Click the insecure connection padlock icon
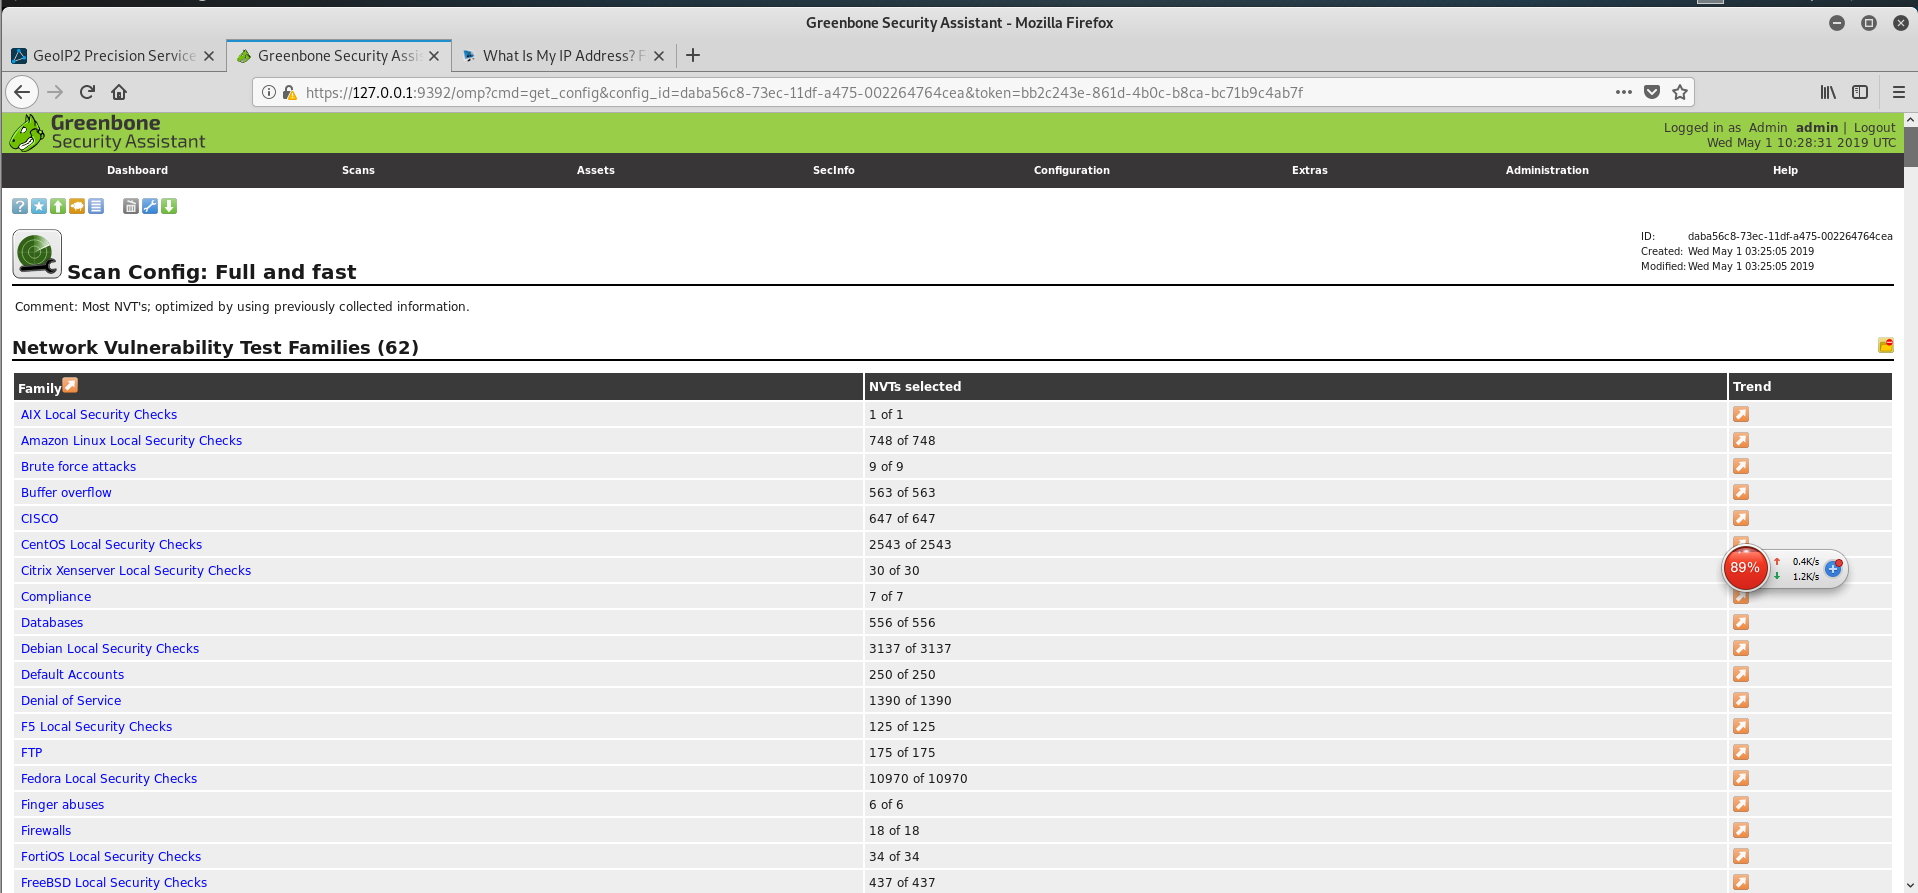 289,92
